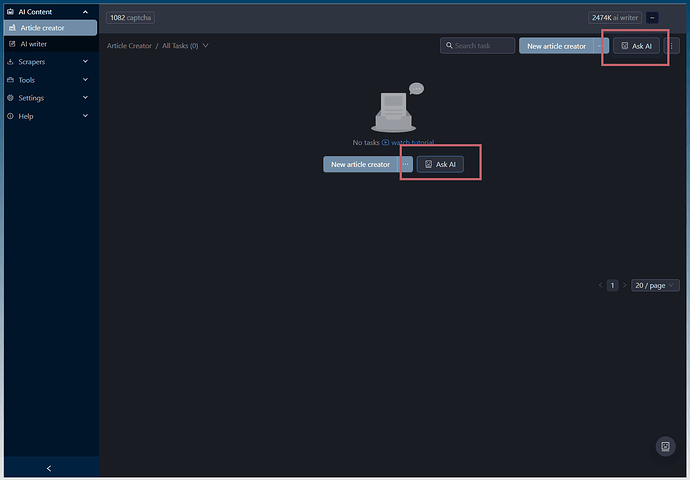Collapse the sidebar with the left arrow
The image size is (690, 480).
tap(49, 468)
